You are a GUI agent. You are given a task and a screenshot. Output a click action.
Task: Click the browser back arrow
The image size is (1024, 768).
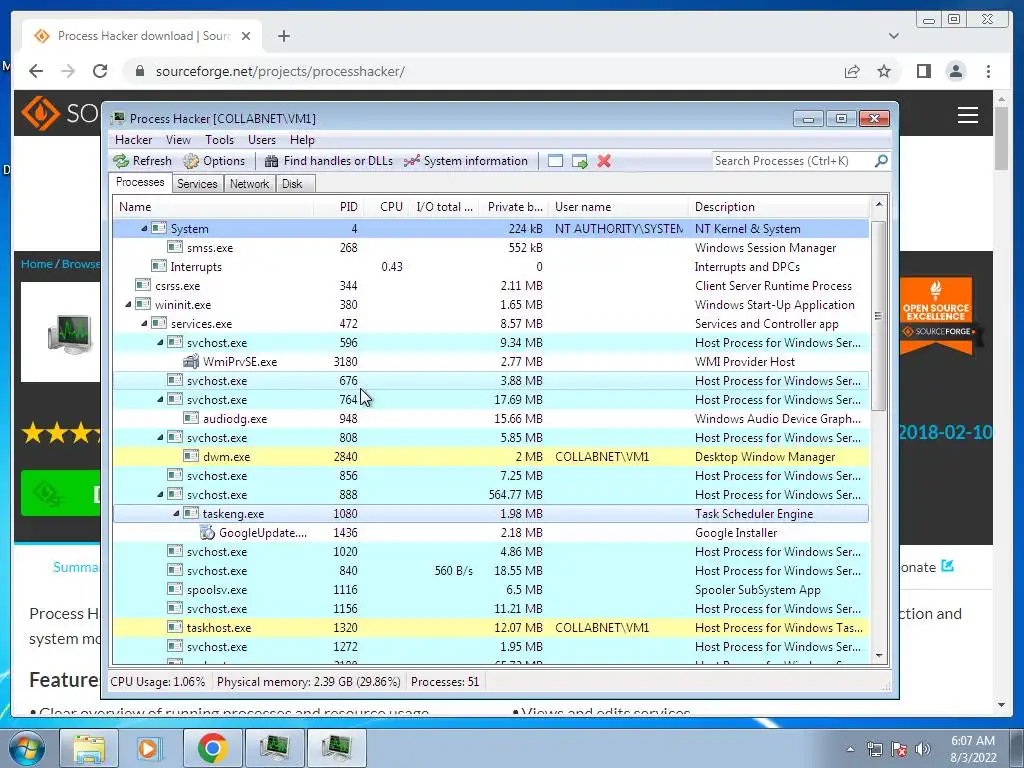point(36,71)
